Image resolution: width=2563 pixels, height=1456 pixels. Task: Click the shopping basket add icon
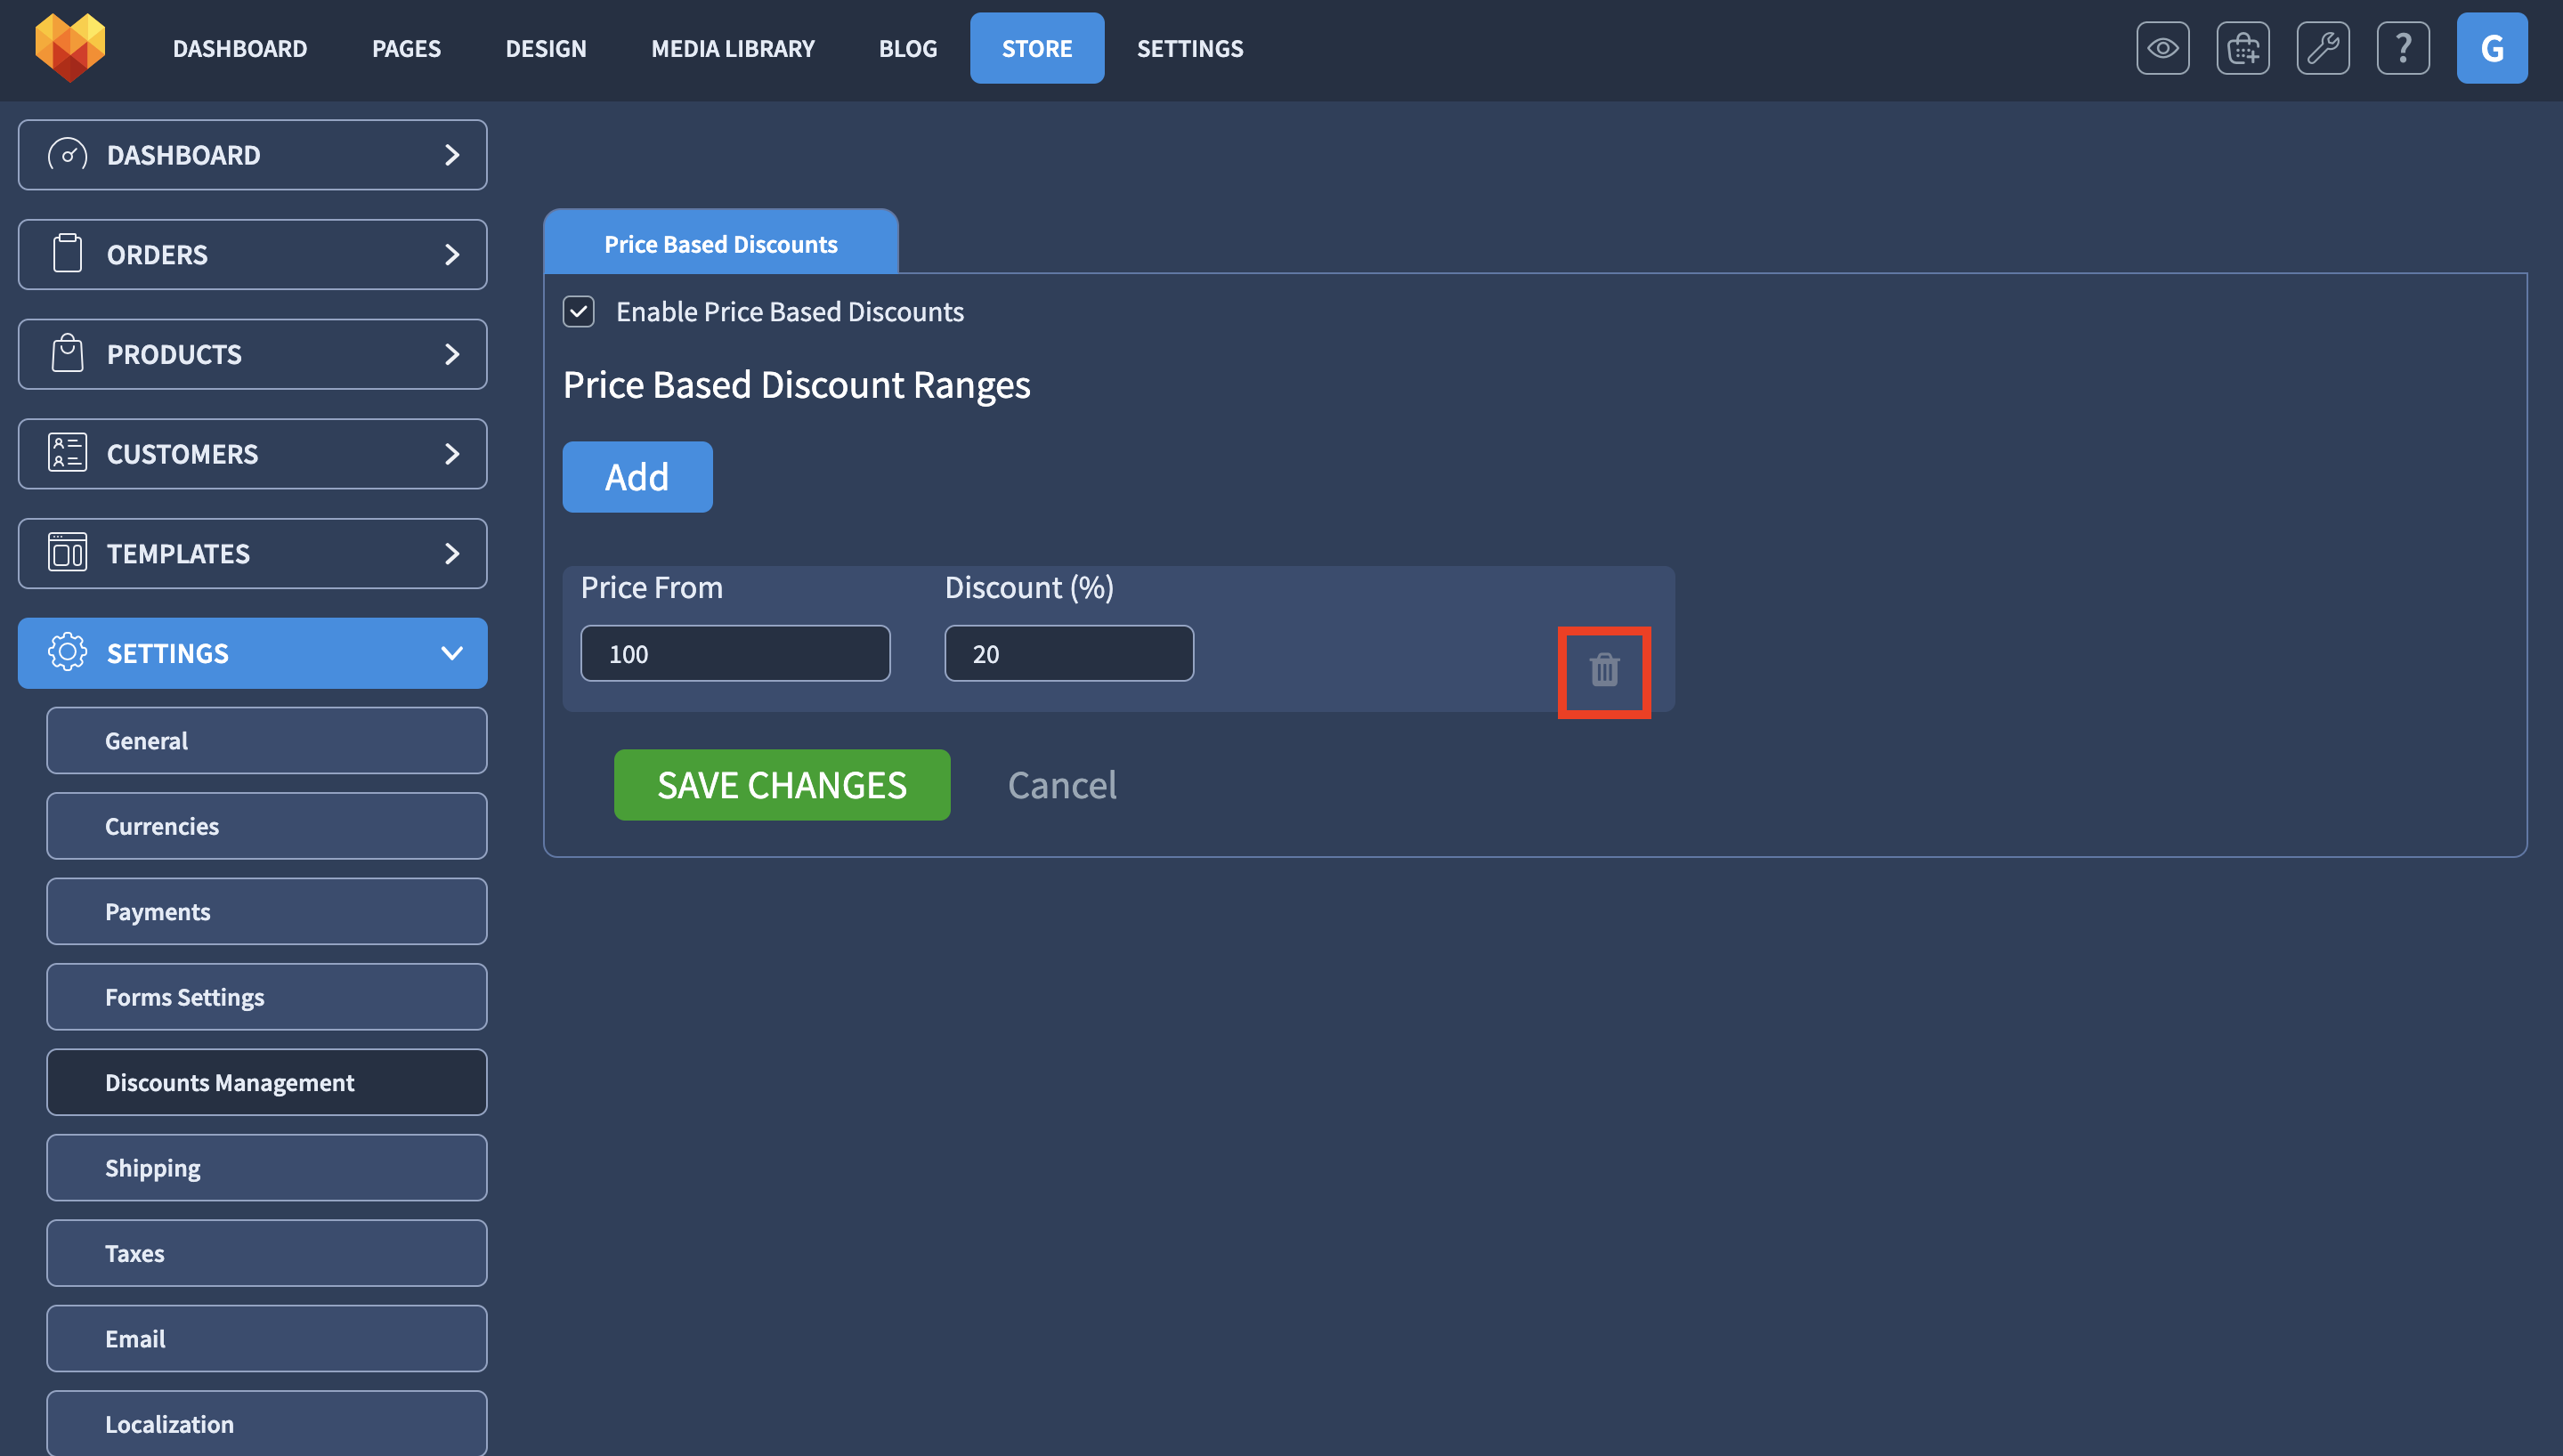[2242, 48]
